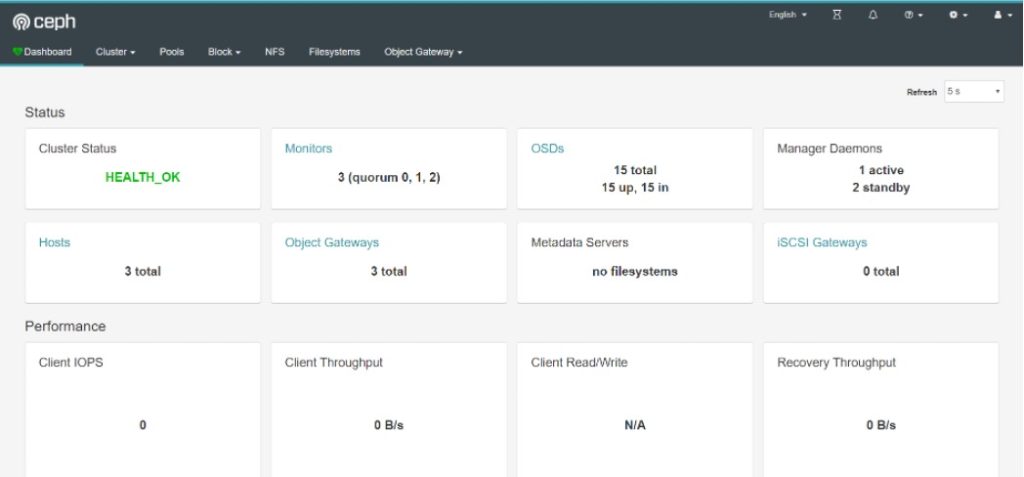Open the NFS tab

click(x=274, y=52)
